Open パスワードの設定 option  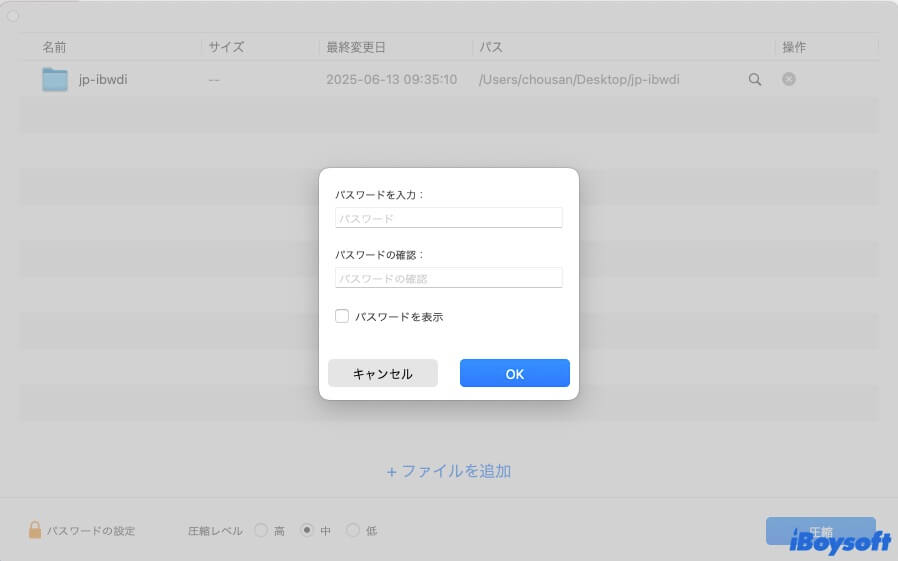click(91, 531)
